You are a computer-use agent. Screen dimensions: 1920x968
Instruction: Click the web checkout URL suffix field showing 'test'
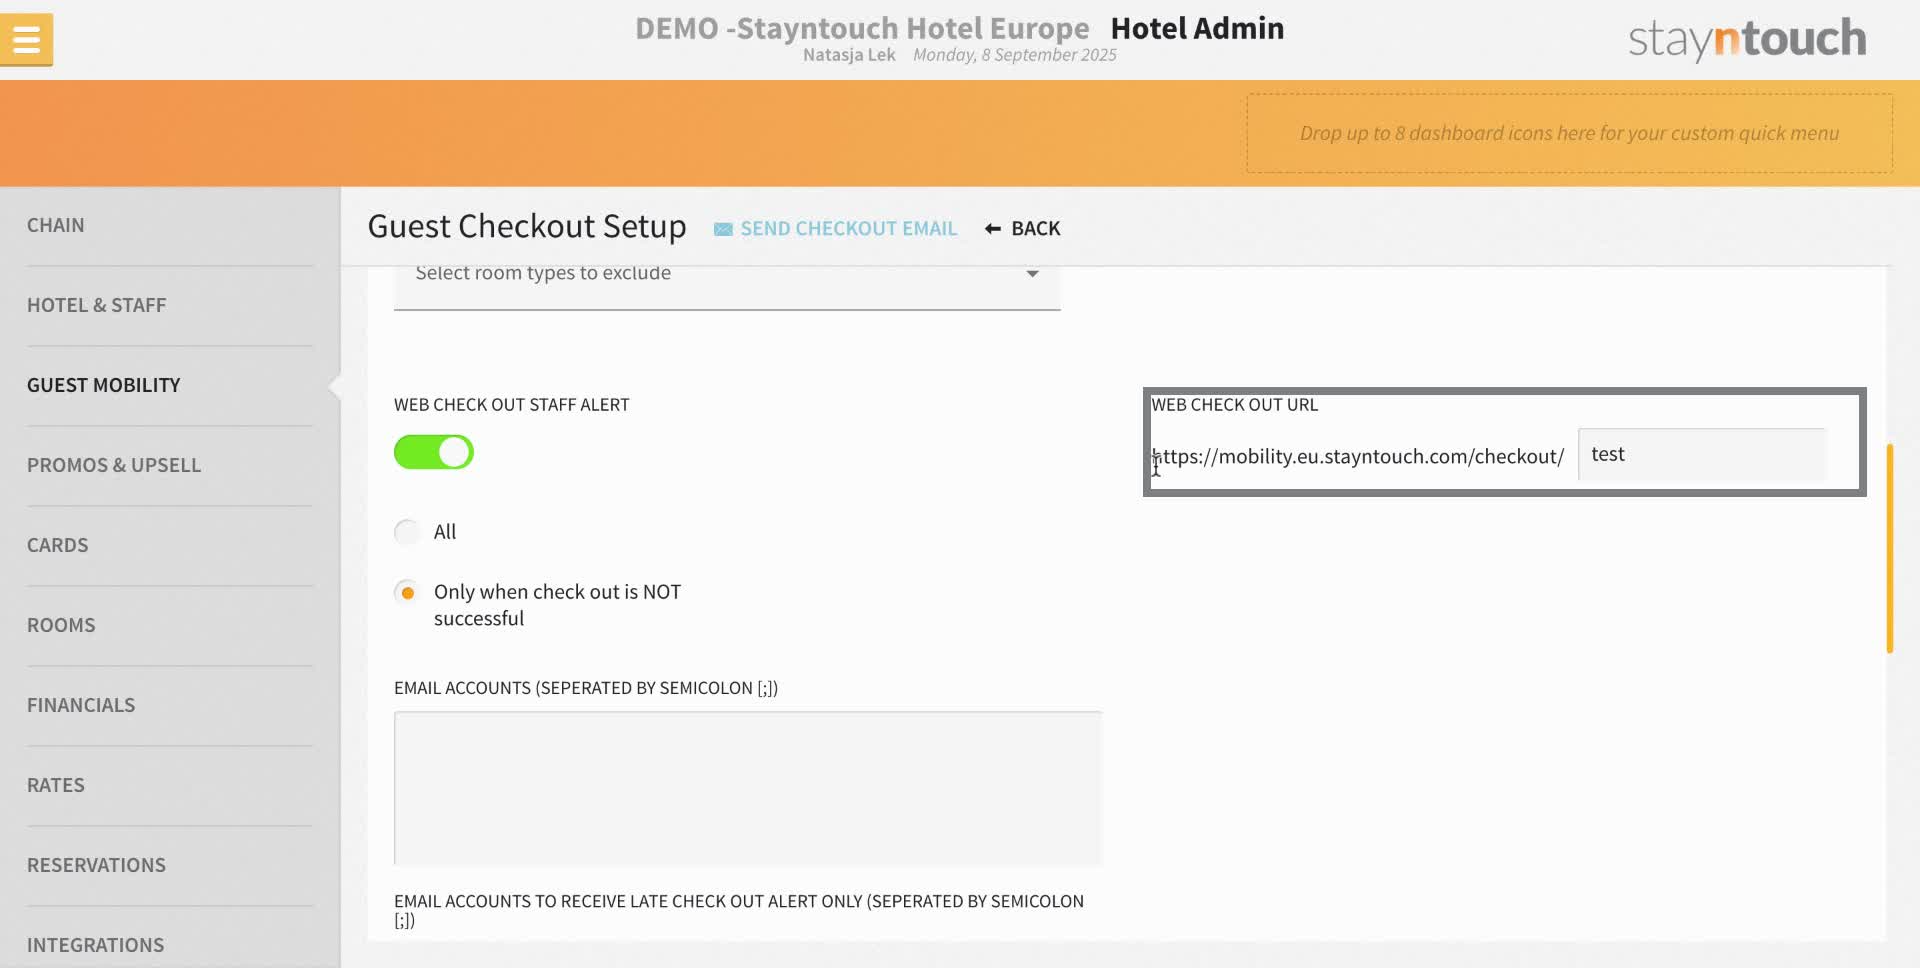[1702, 455]
